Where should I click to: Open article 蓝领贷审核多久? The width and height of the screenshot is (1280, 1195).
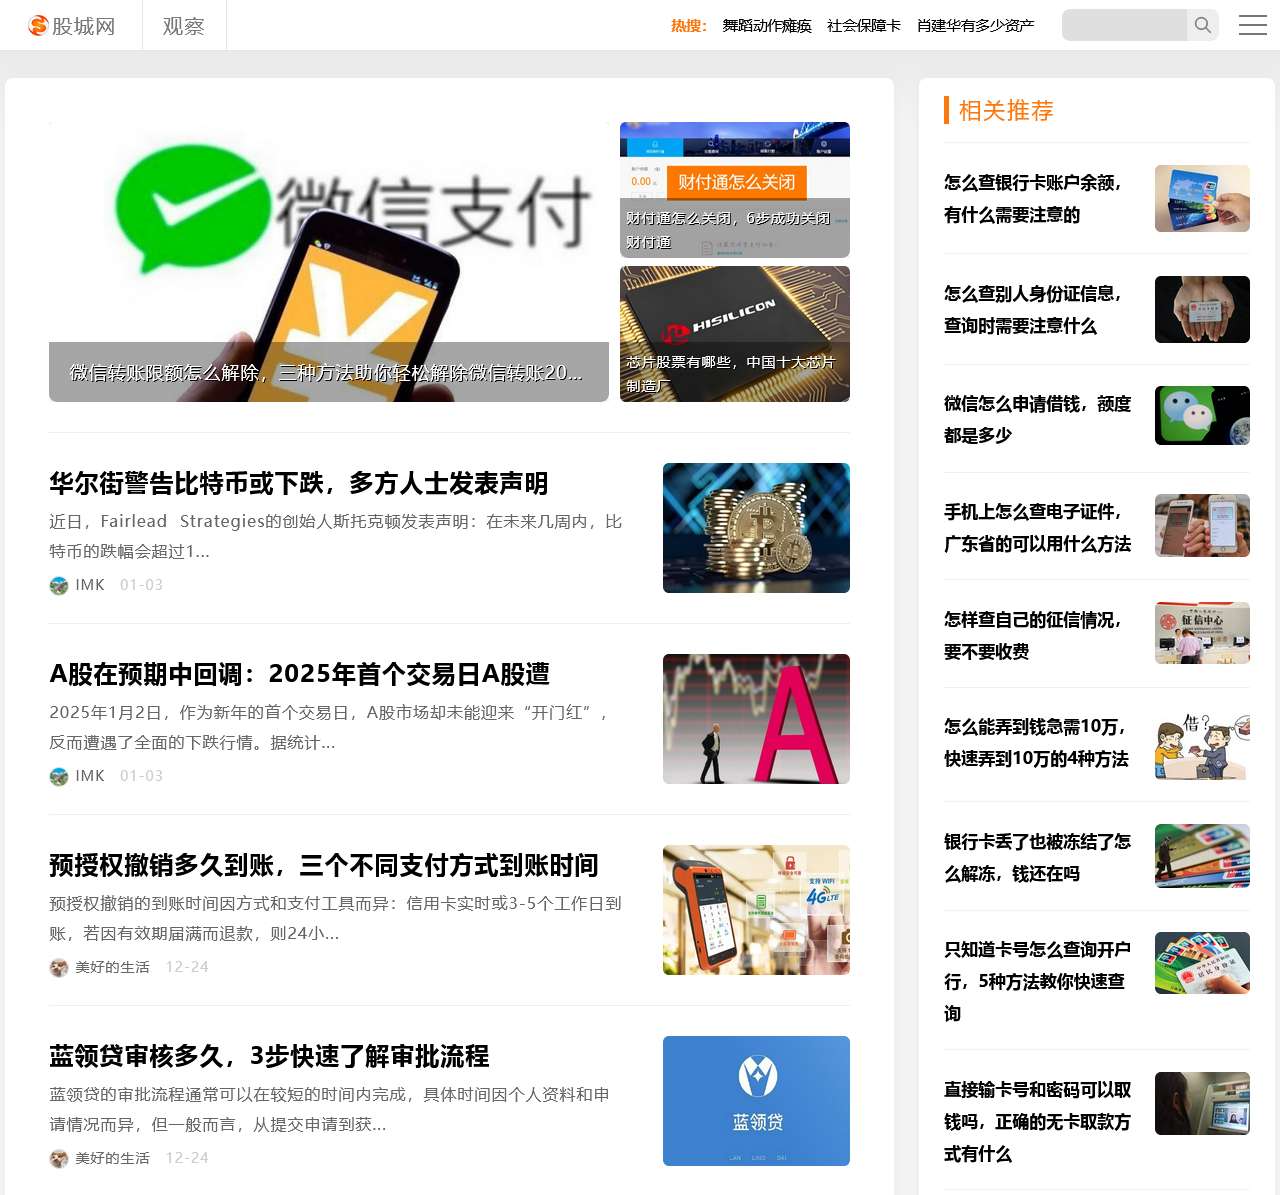pos(269,1057)
